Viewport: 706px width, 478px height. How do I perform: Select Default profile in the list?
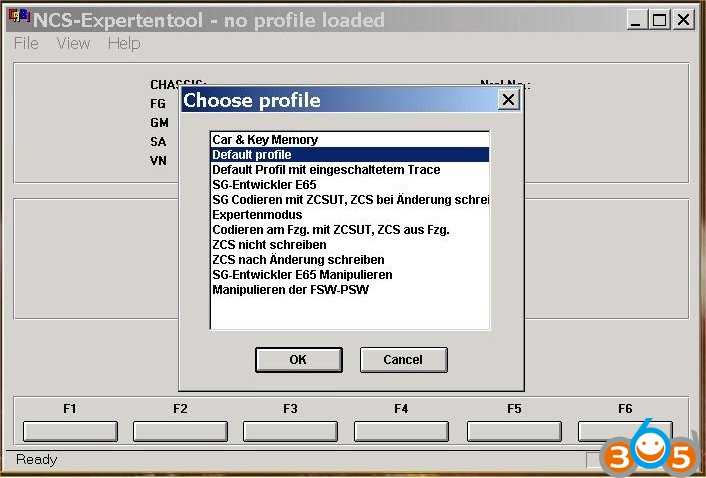(x=252, y=155)
